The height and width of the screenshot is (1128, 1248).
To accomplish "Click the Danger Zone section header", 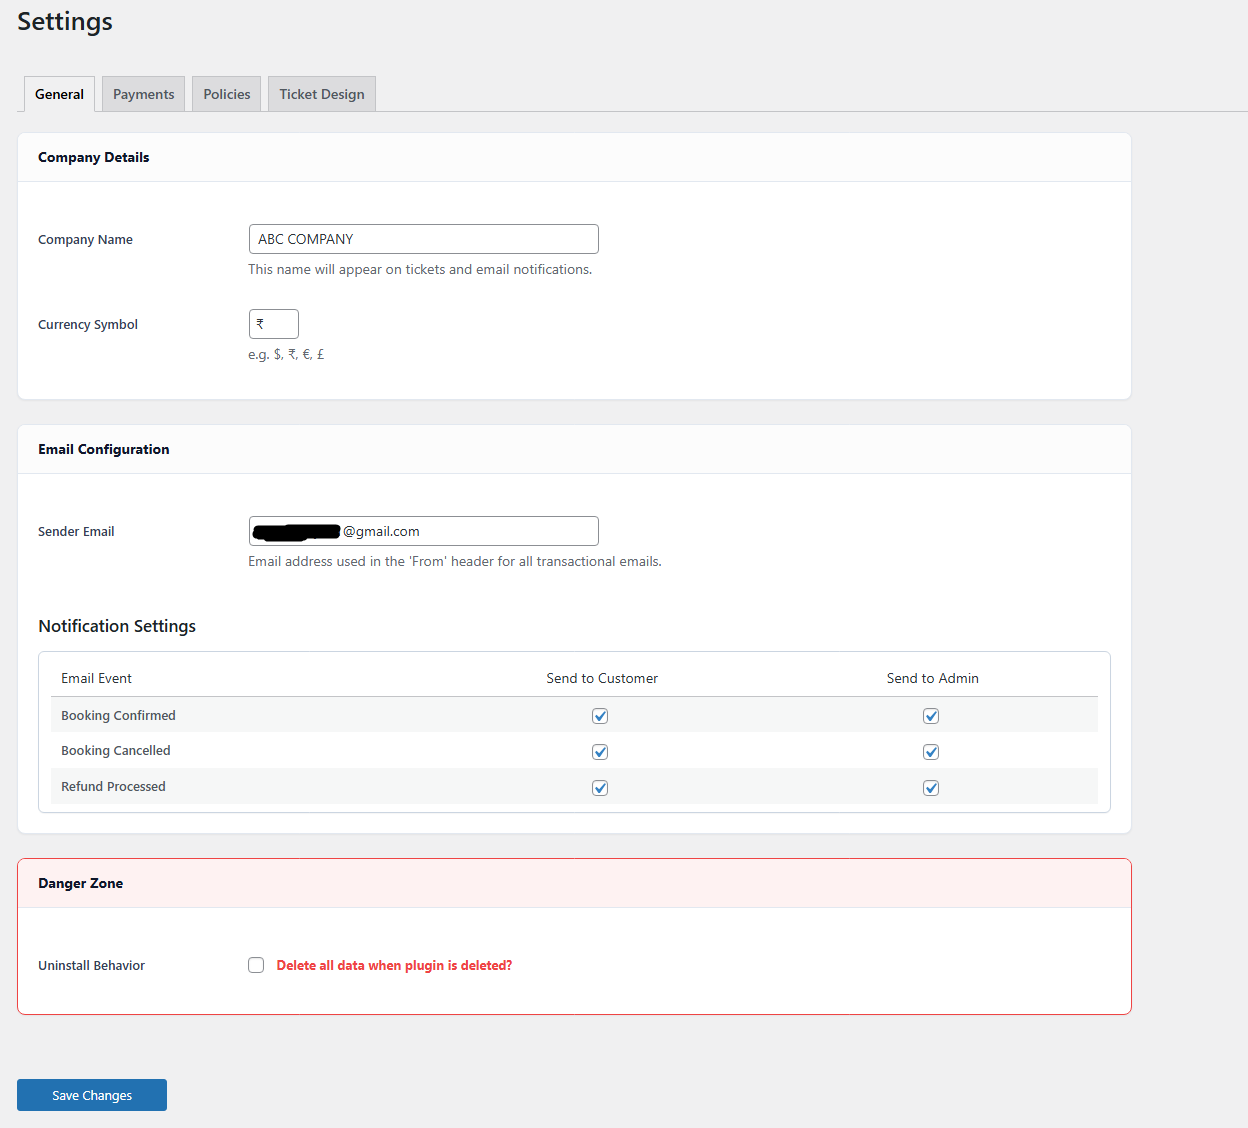I will pos(80,883).
